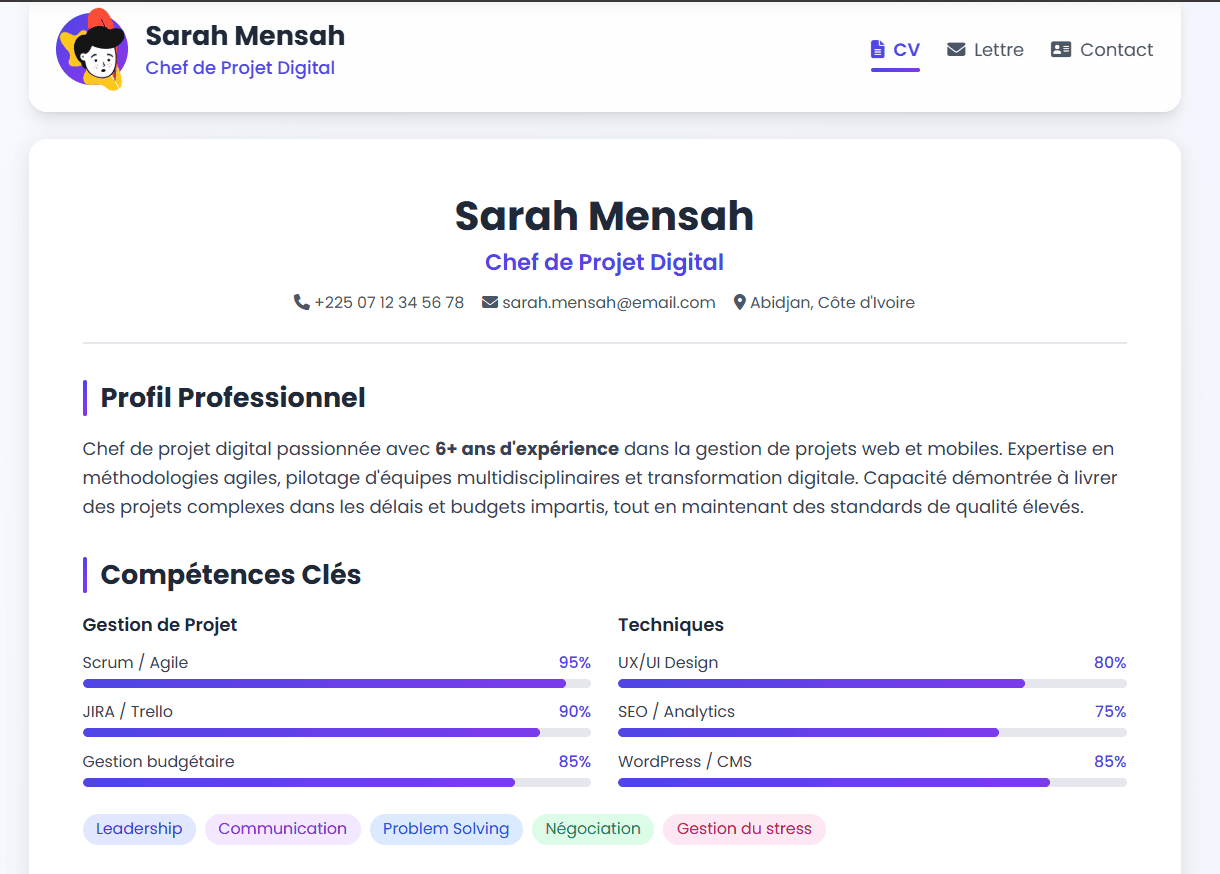Image resolution: width=1220 pixels, height=874 pixels.
Task: Click the document icon next to CV
Action: point(879,48)
